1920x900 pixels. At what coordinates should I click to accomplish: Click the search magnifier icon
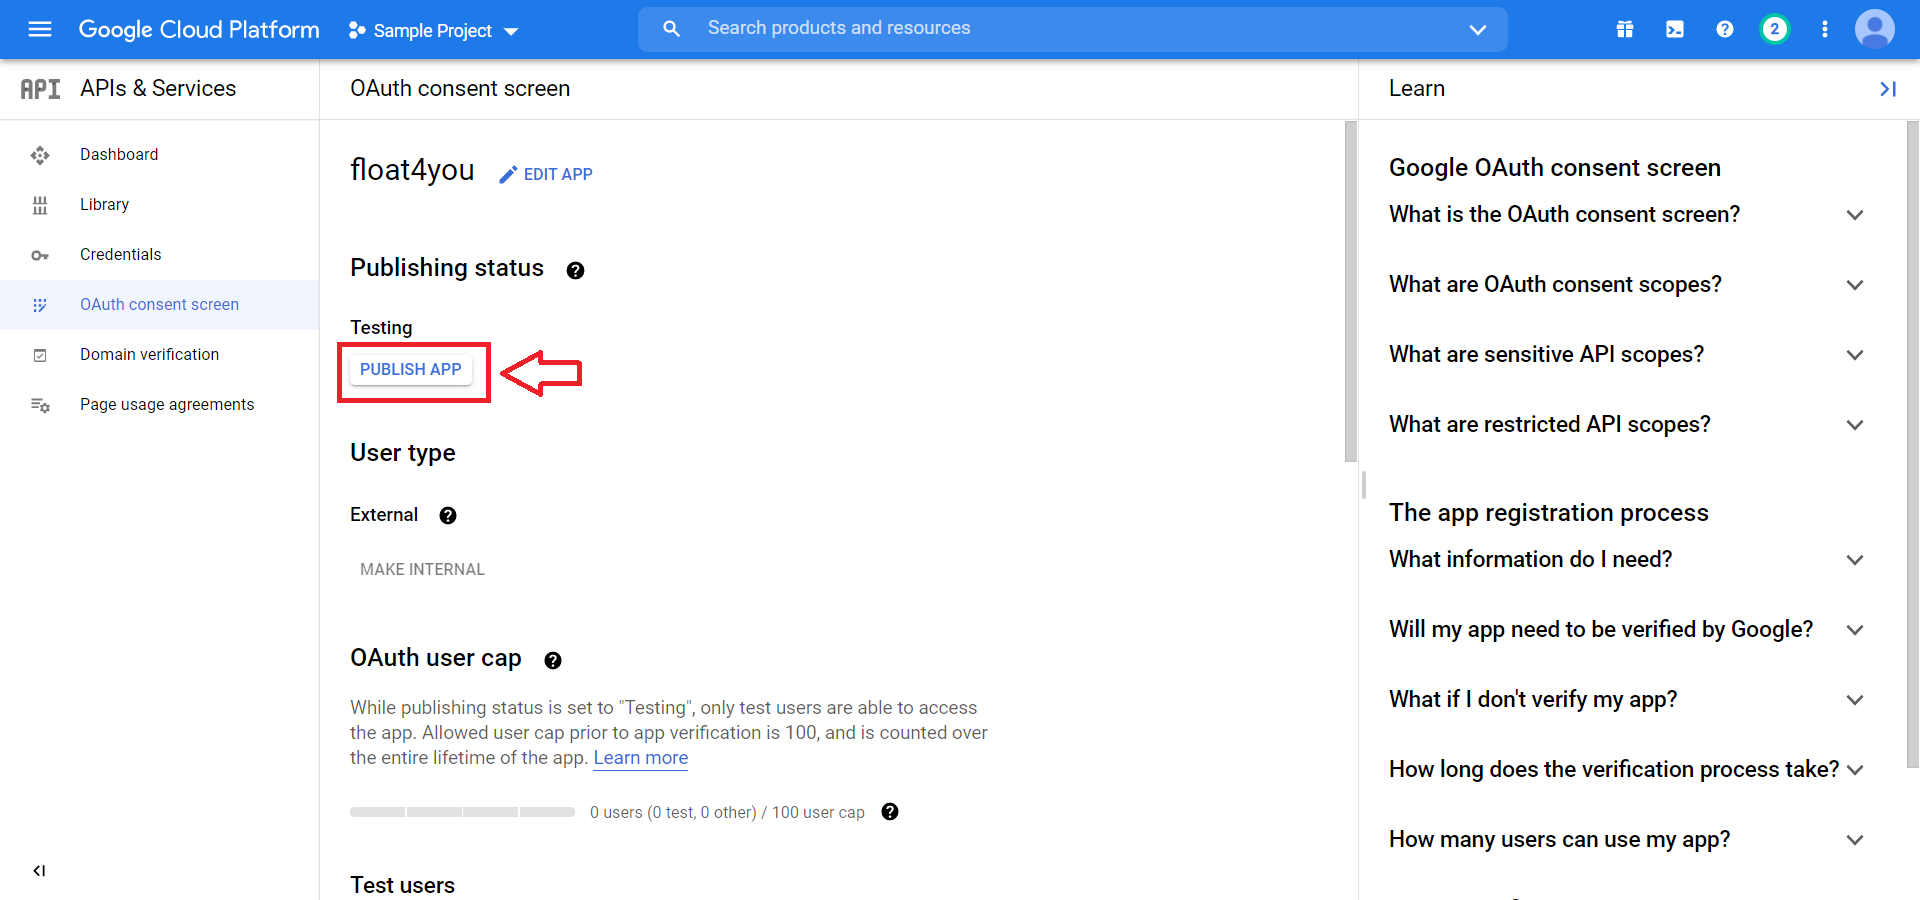[x=672, y=29]
